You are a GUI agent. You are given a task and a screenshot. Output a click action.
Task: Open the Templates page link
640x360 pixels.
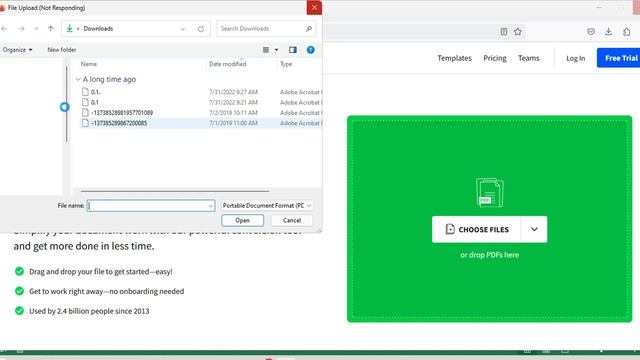tap(454, 58)
